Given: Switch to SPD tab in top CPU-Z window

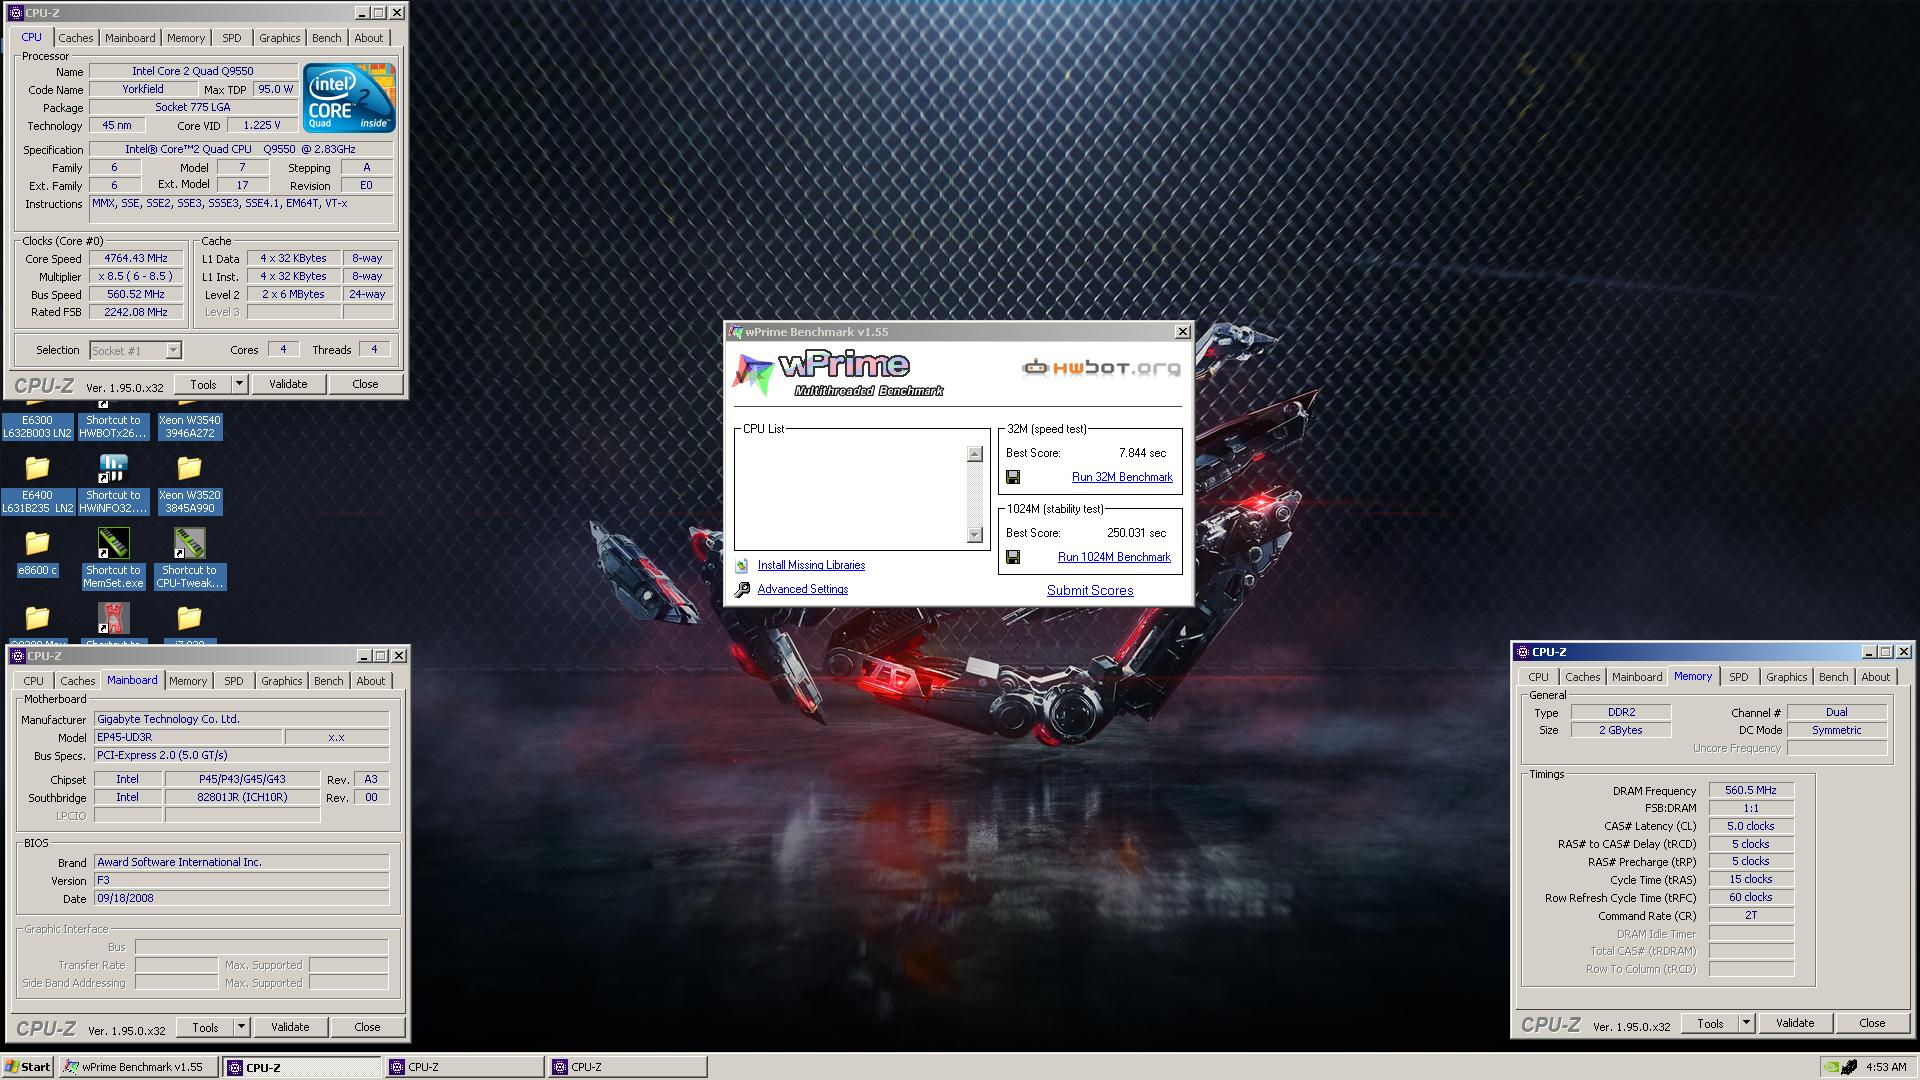Looking at the screenshot, I should coord(231,38).
